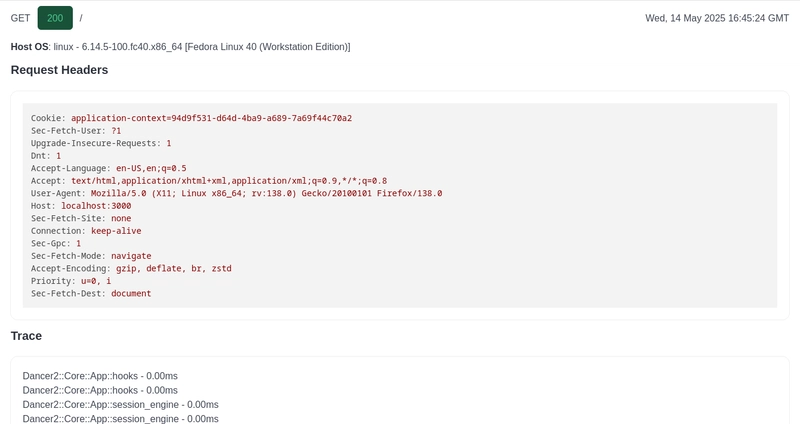Viewport: 800px width, 424px height.
Task: Click the Upgrade-Insecure-Requests header line
Action: [x=101, y=143]
